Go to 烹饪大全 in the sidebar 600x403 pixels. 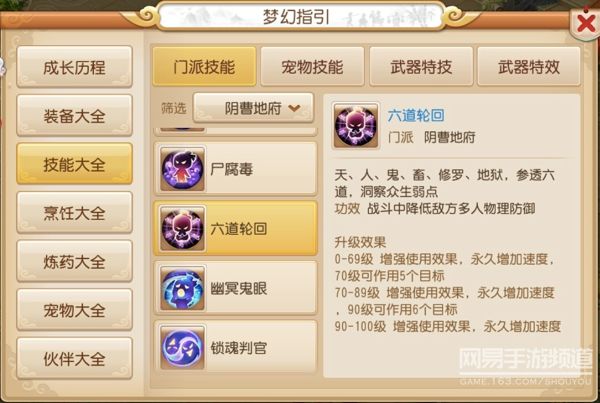coord(75,213)
